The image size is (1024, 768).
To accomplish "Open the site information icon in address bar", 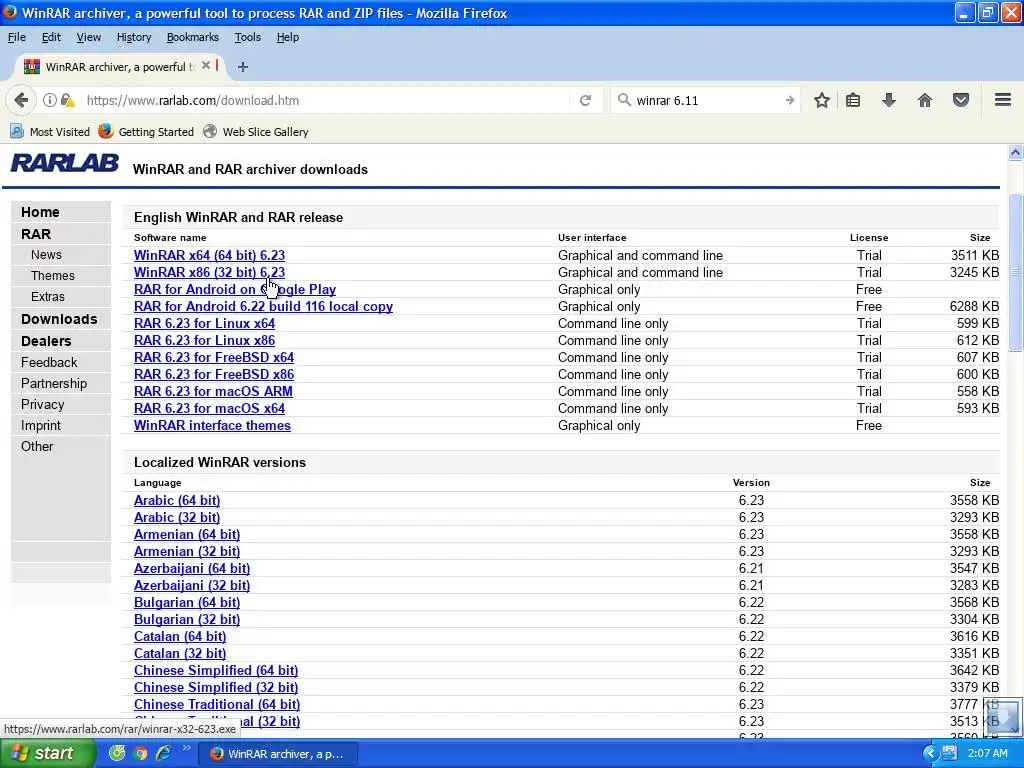I will (50, 100).
